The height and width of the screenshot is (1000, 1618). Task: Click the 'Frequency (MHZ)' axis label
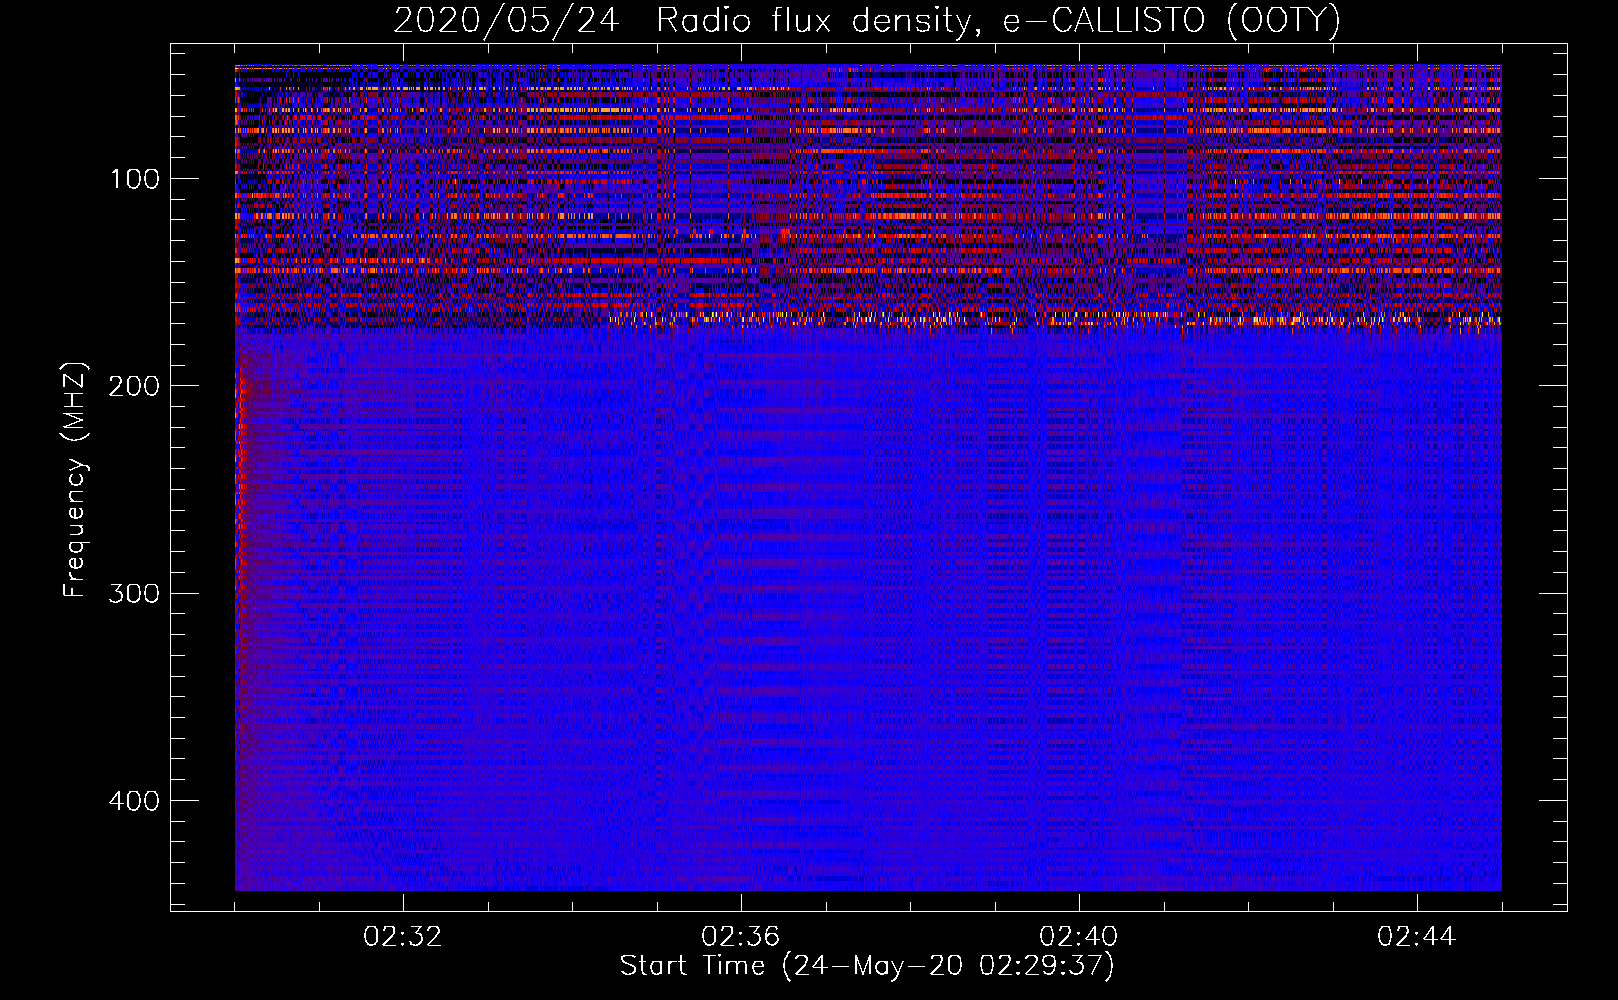click(75, 479)
